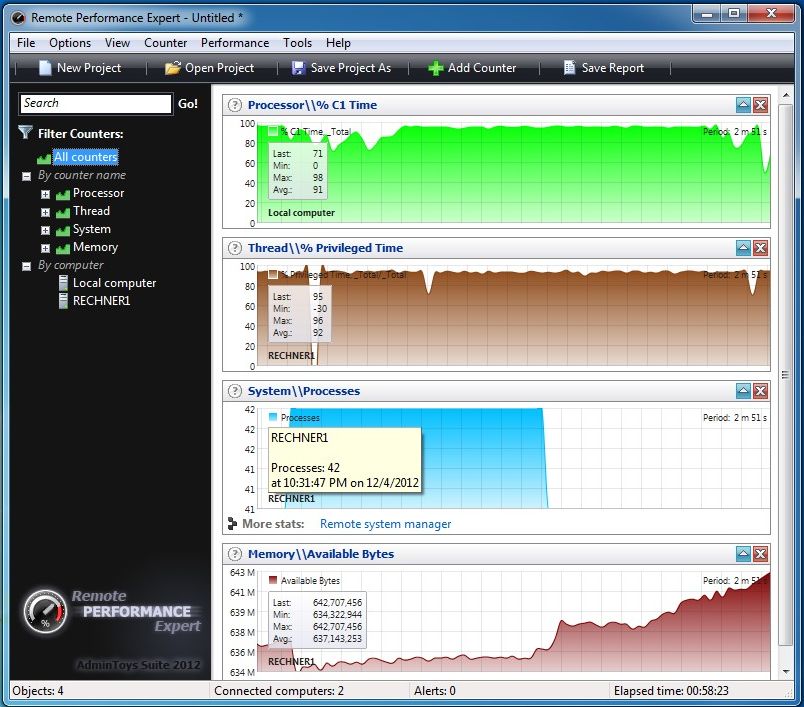Click the Processes legend color swatch
Screen dimensions: 804x707
point(273,417)
